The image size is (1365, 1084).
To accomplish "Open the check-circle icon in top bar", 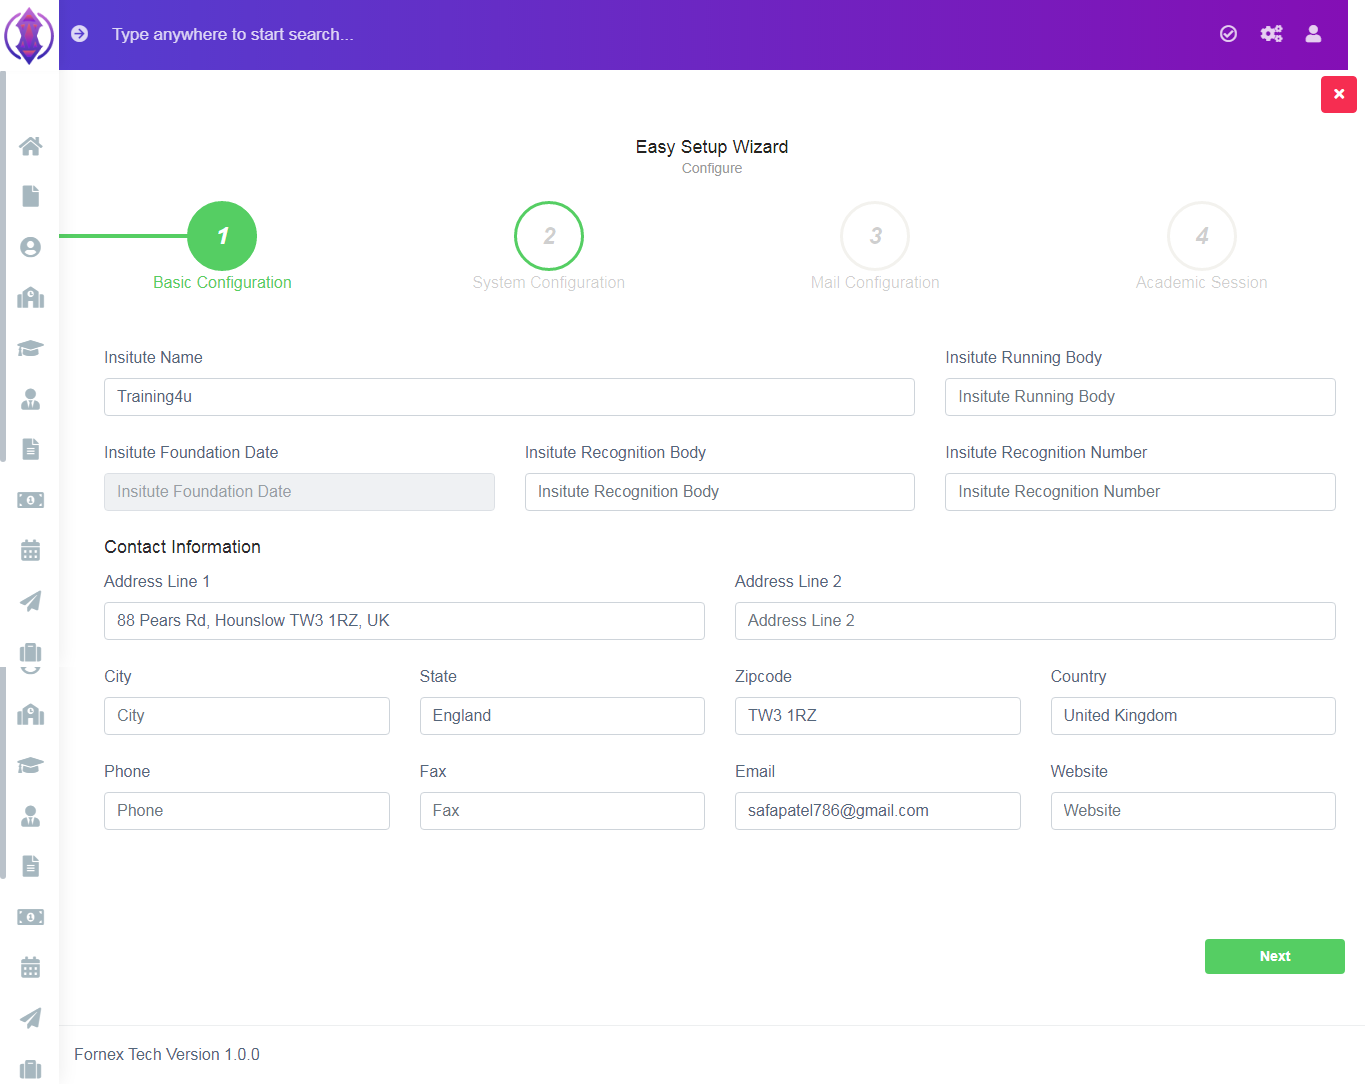I will point(1228,34).
